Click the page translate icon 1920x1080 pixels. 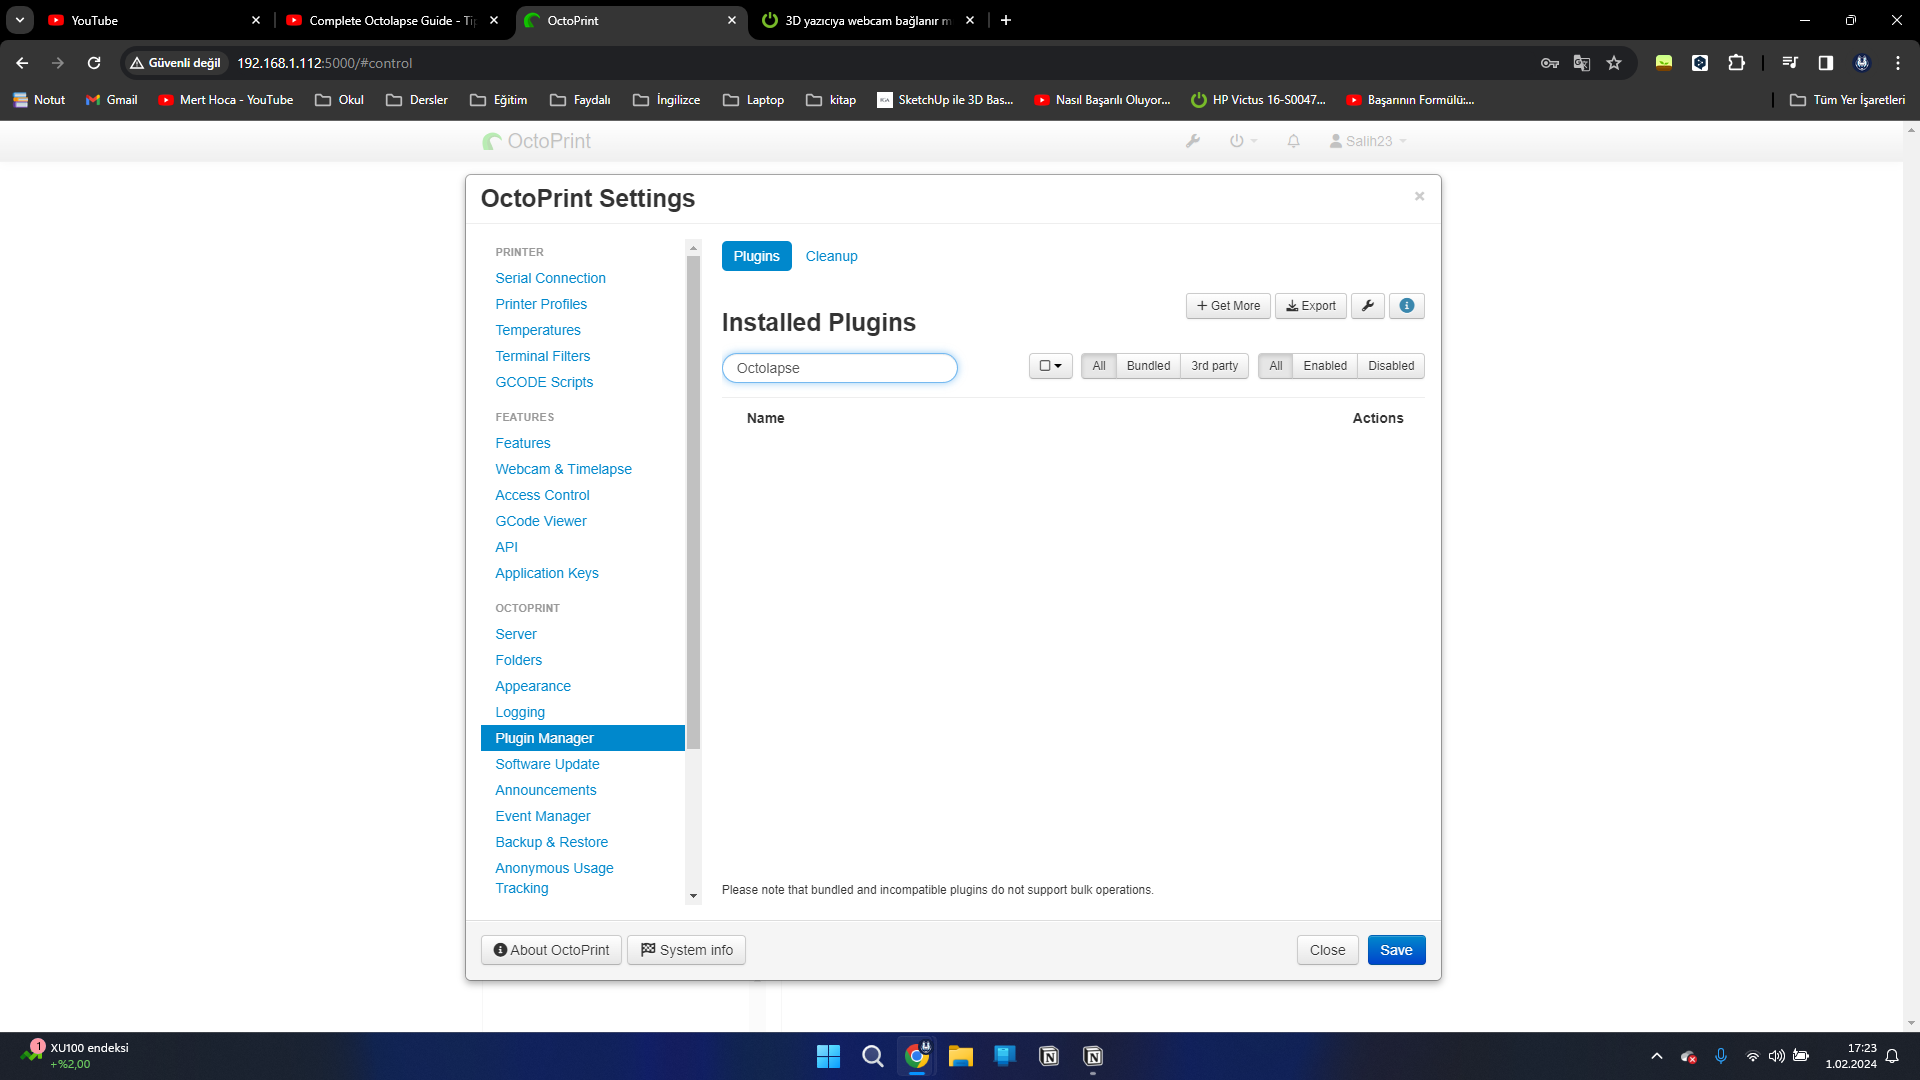[1581, 63]
